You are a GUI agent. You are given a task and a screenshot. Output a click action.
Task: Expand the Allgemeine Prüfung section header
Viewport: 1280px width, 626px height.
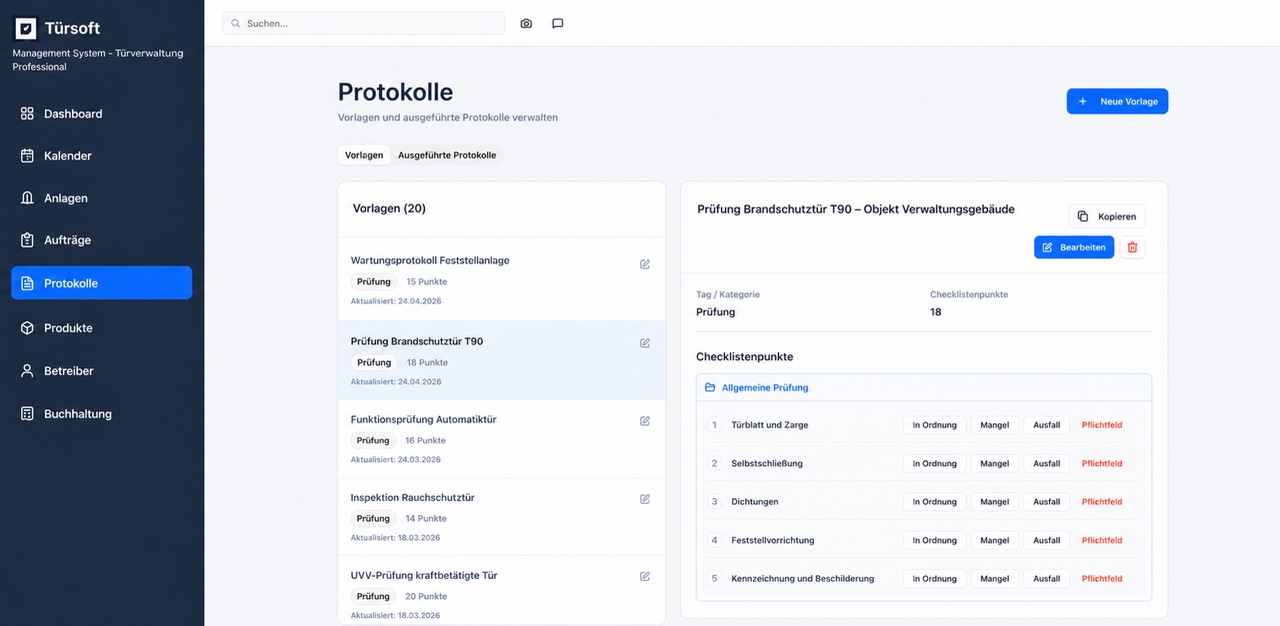[x=924, y=388]
